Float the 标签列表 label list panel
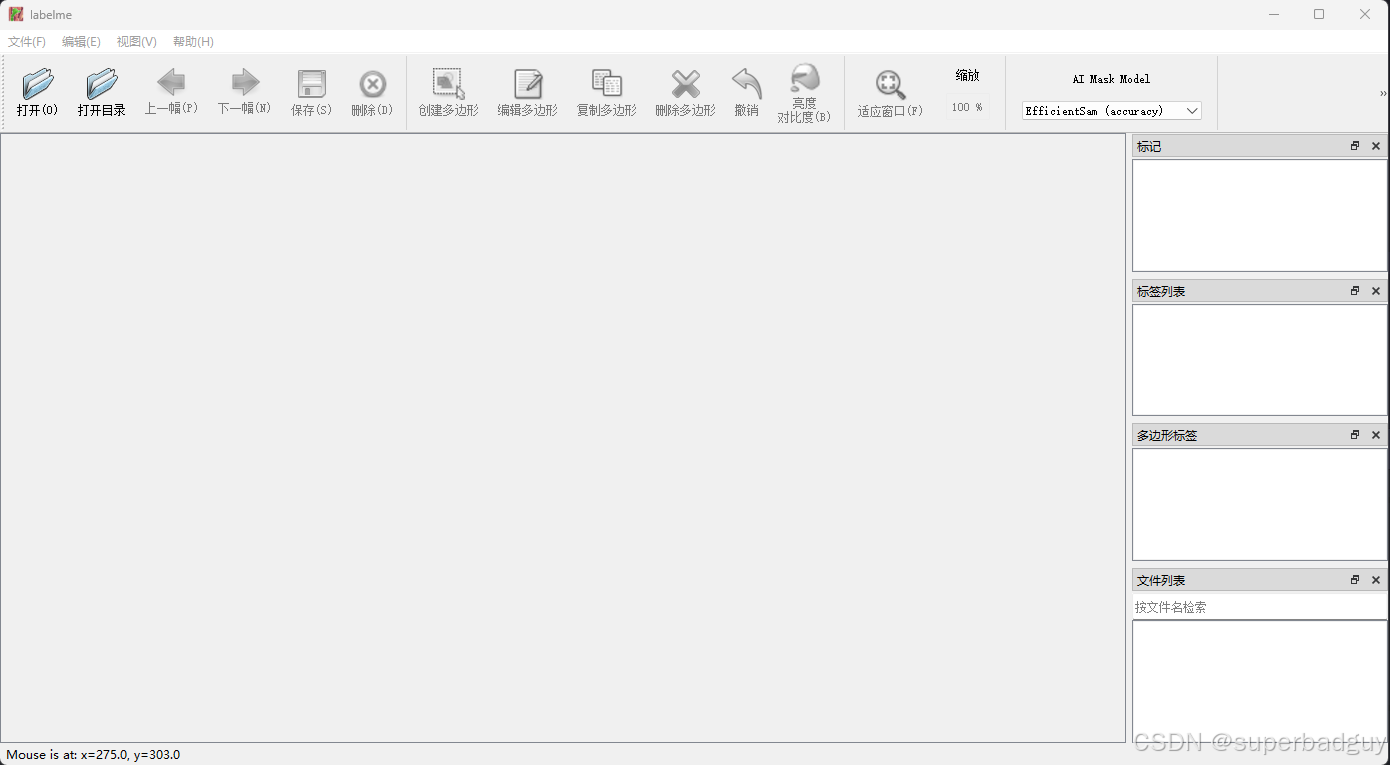Viewport: 1390px width, 765px height. [1355, 291]
